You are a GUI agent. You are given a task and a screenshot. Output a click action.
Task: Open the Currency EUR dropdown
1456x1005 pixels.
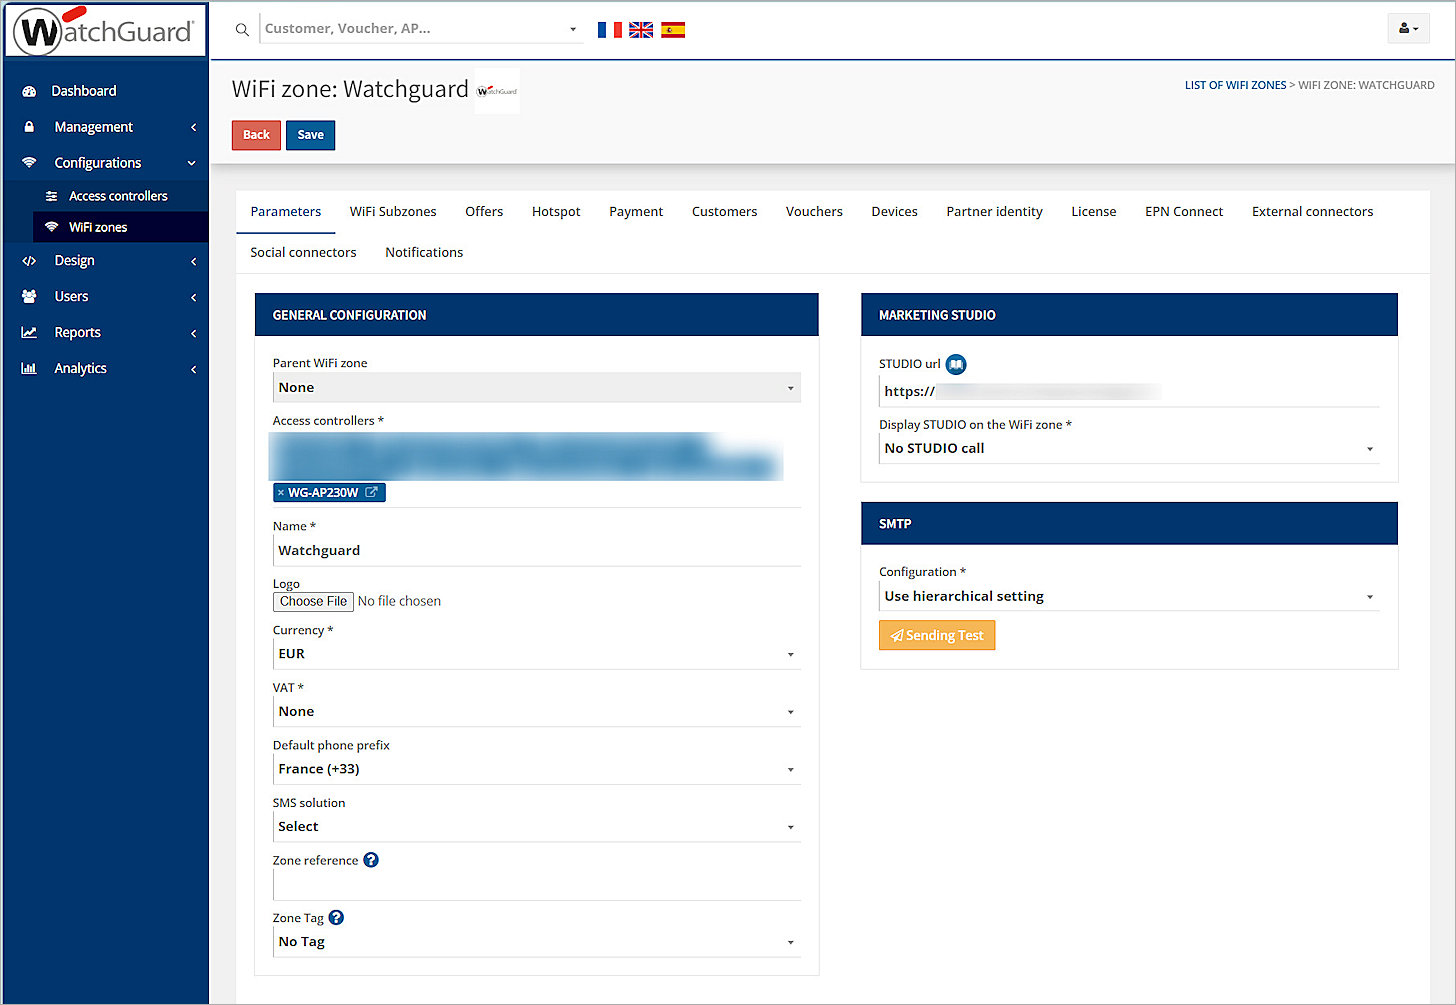tap(537, 654)
